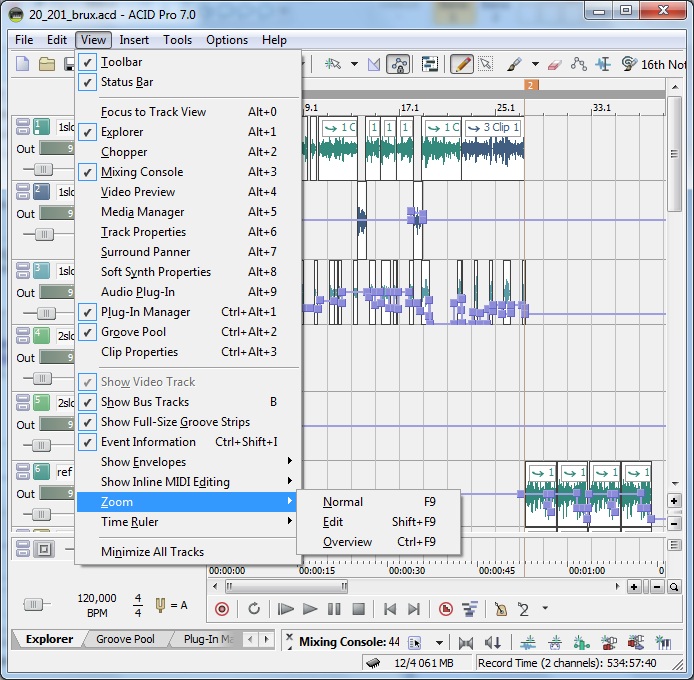Click the Lock Envelopes to Events icon
This screenshot has height=680, width=694.
[397, 64]
